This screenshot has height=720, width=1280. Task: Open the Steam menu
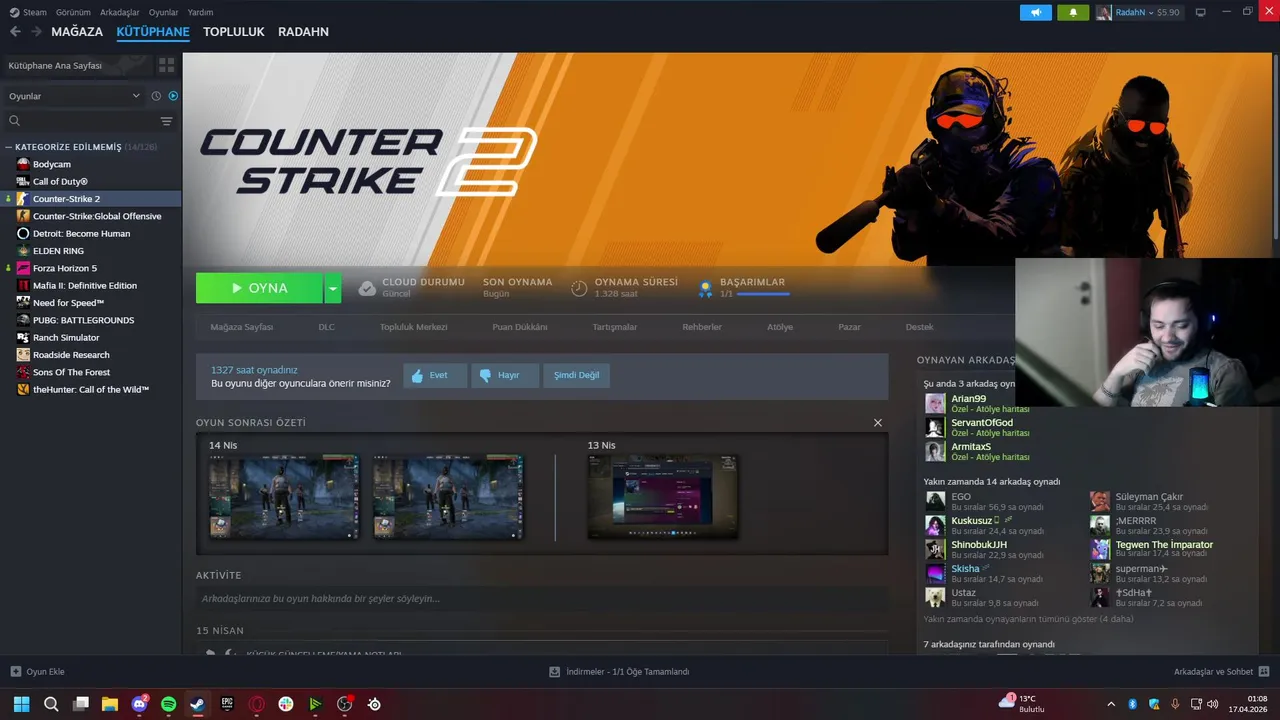tap(29, 12)
